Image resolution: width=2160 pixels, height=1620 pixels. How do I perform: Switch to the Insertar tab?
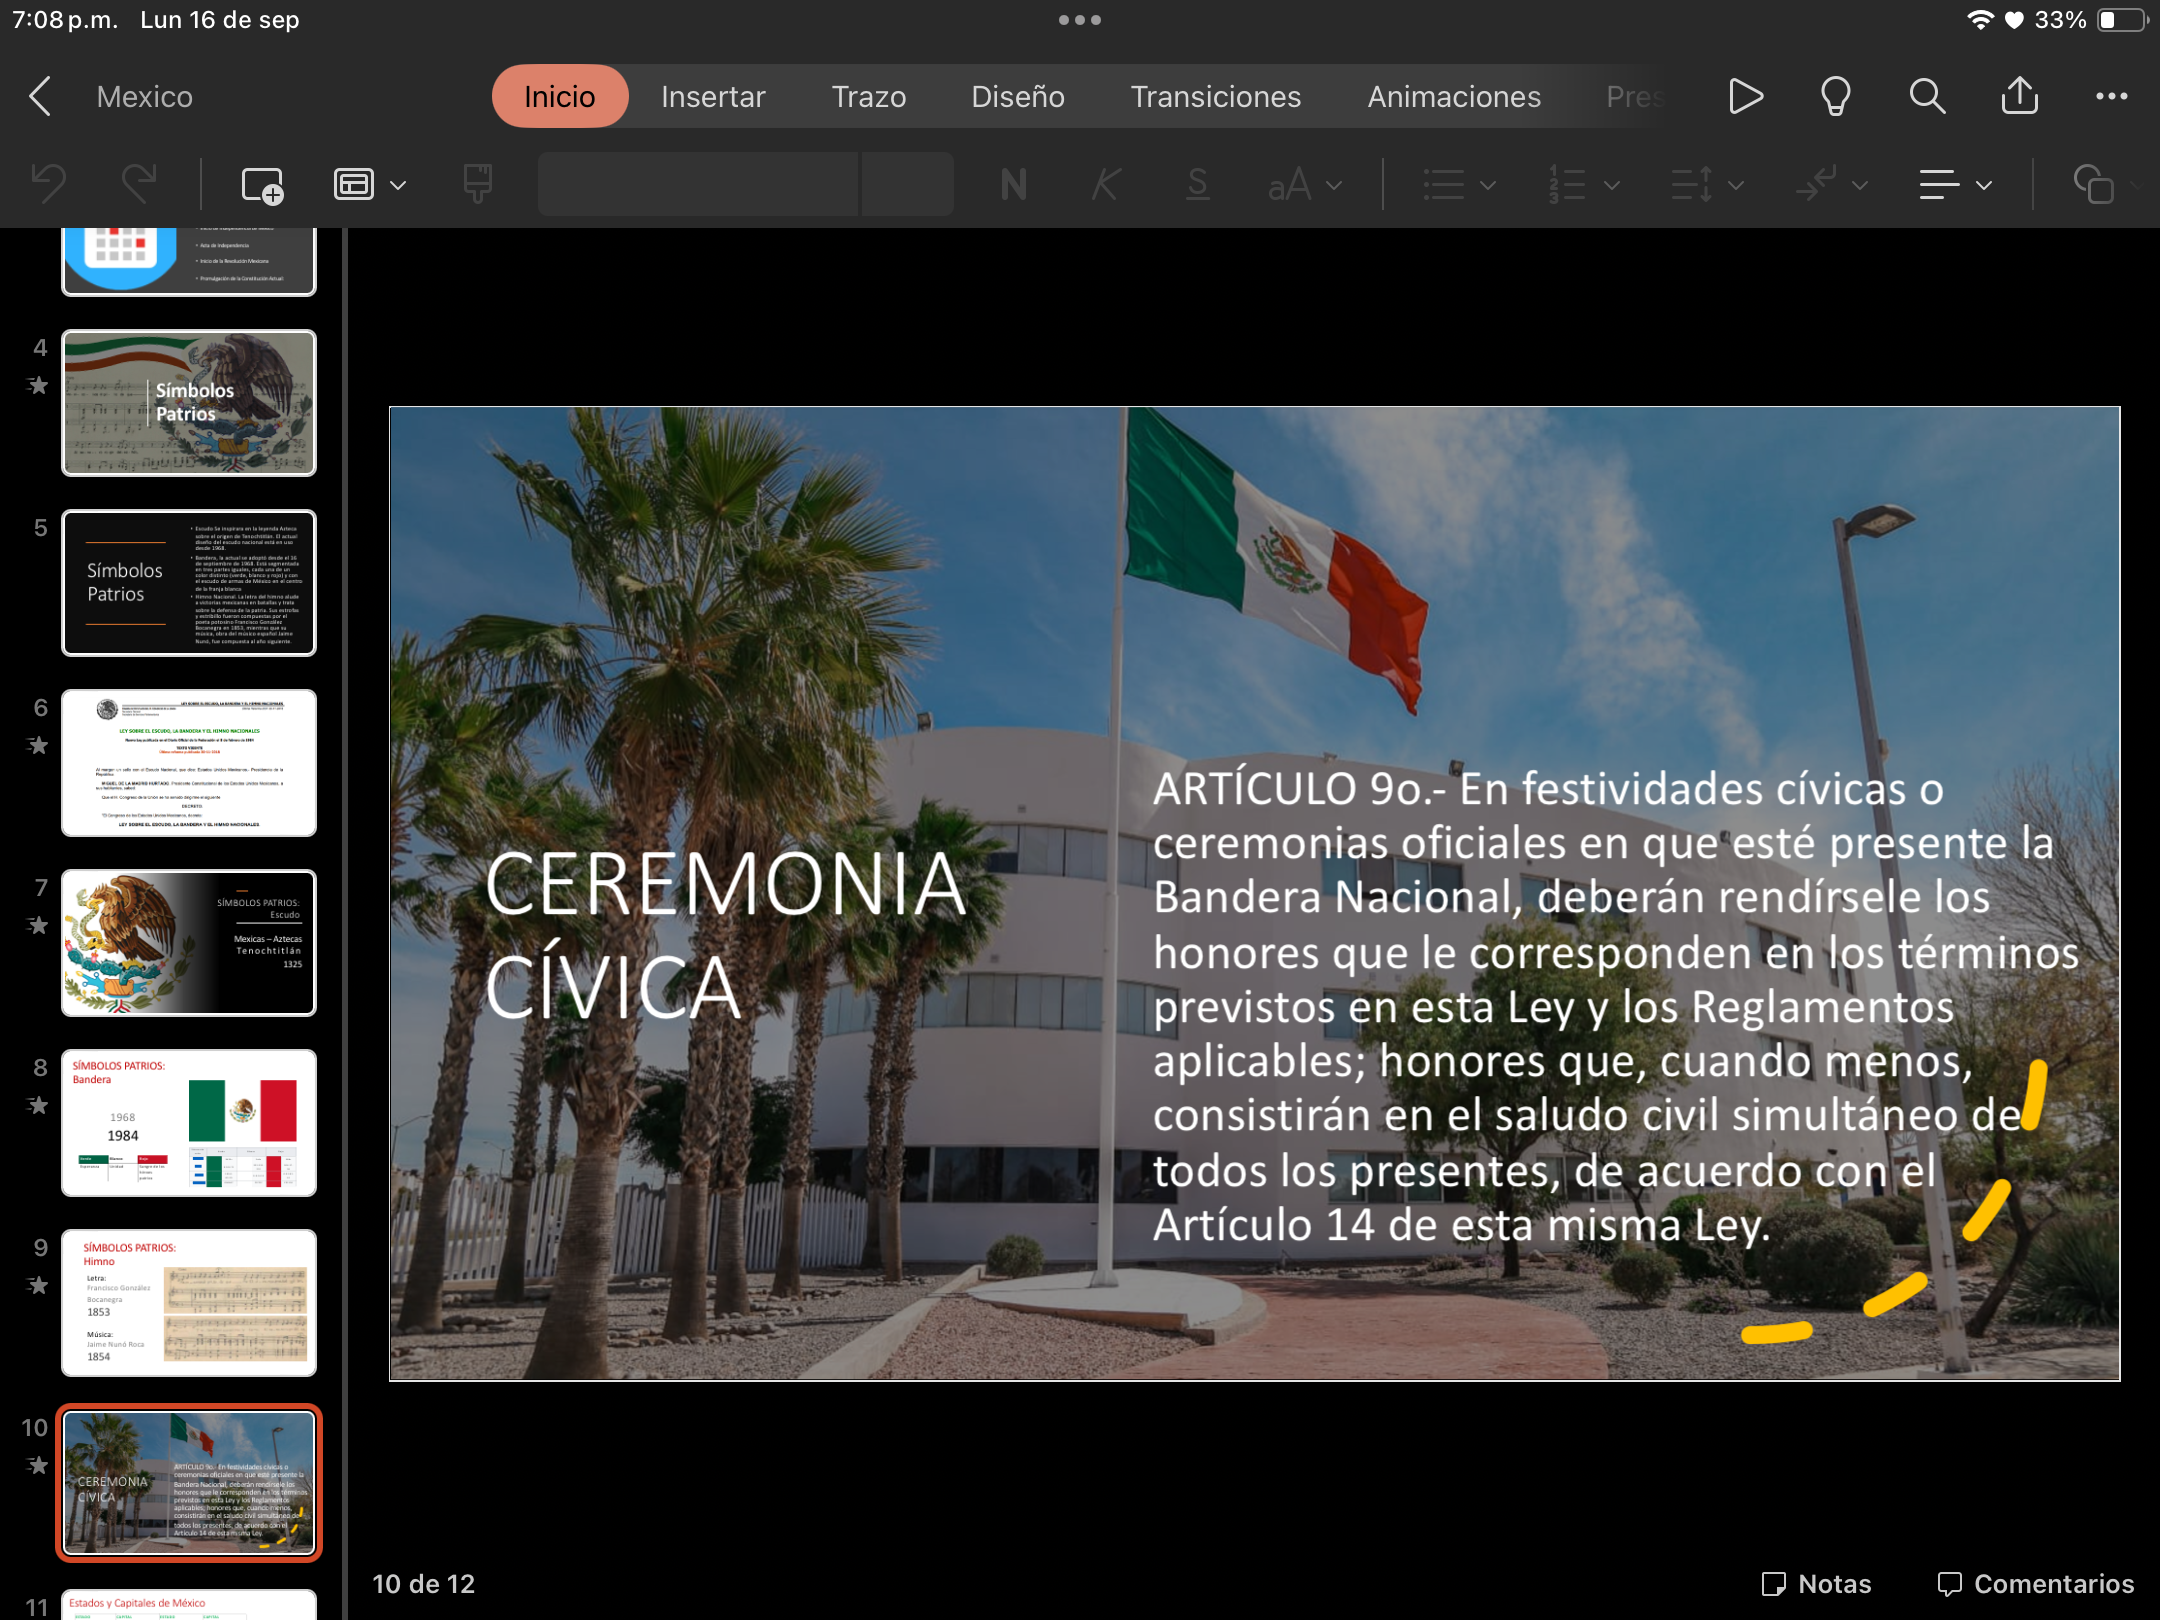pyautogui.click(x=713, y=97)
